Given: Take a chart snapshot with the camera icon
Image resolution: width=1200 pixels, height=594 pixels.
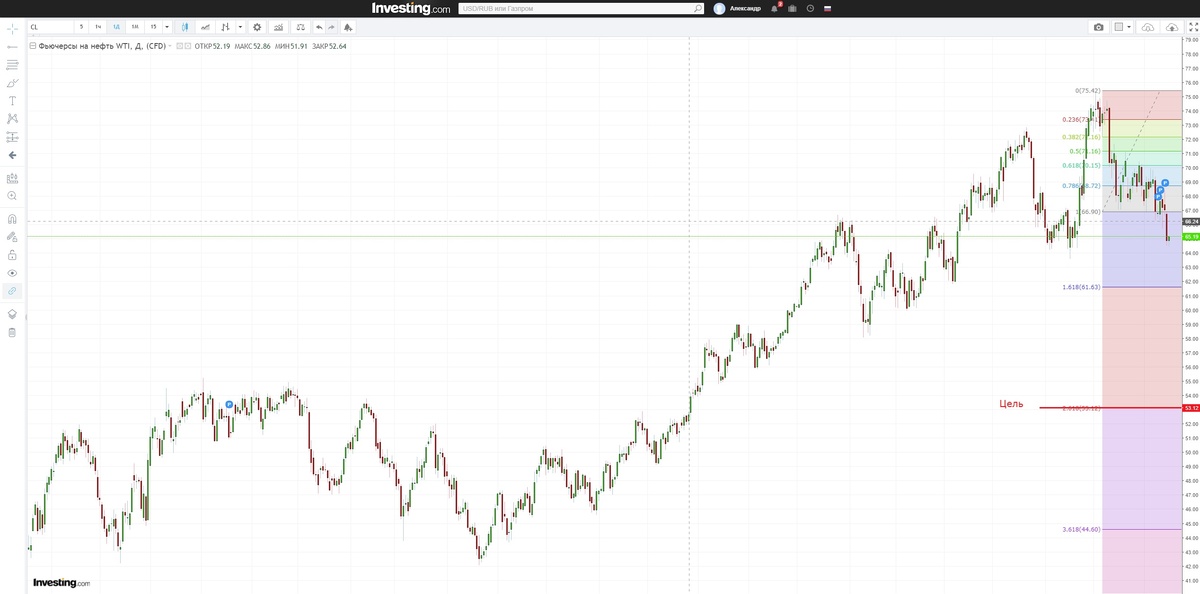Looking at the screenshot, I should [1098, 27].
